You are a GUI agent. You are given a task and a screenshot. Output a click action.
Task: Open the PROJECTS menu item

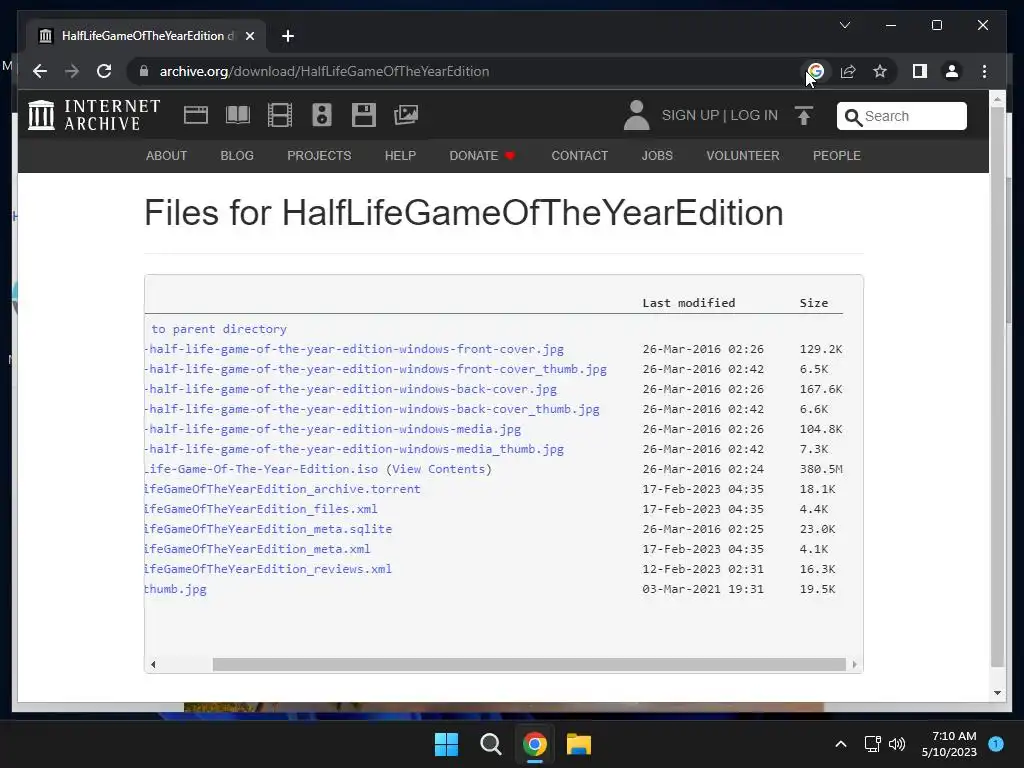[x=319, y=155]
